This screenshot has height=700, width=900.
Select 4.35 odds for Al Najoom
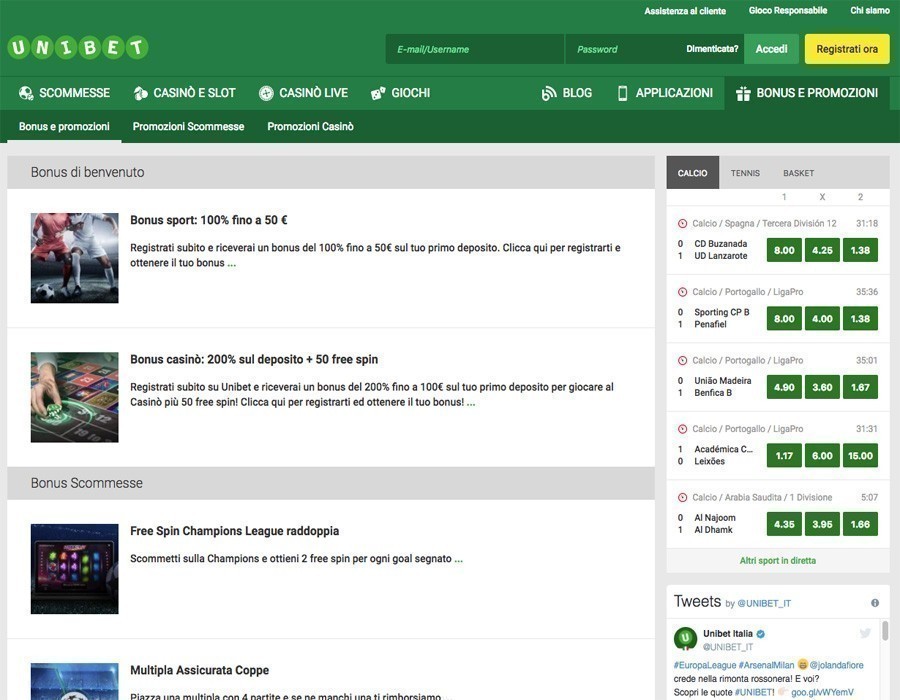point(784,524)
